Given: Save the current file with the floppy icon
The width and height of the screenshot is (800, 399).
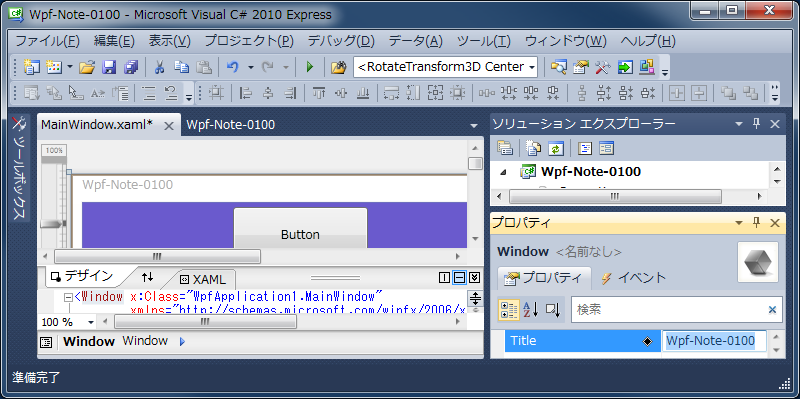Looking at the screenshot, I should click(109, 67).
